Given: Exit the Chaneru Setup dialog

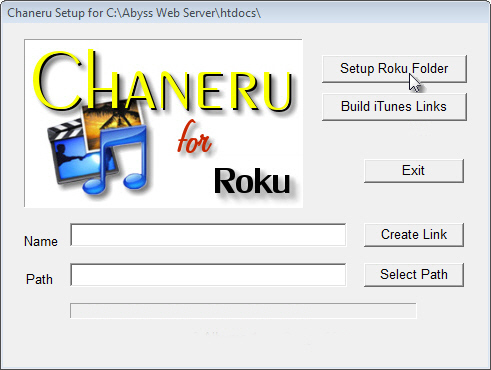Looking at the screenshot, I should [x=414, y=171].
